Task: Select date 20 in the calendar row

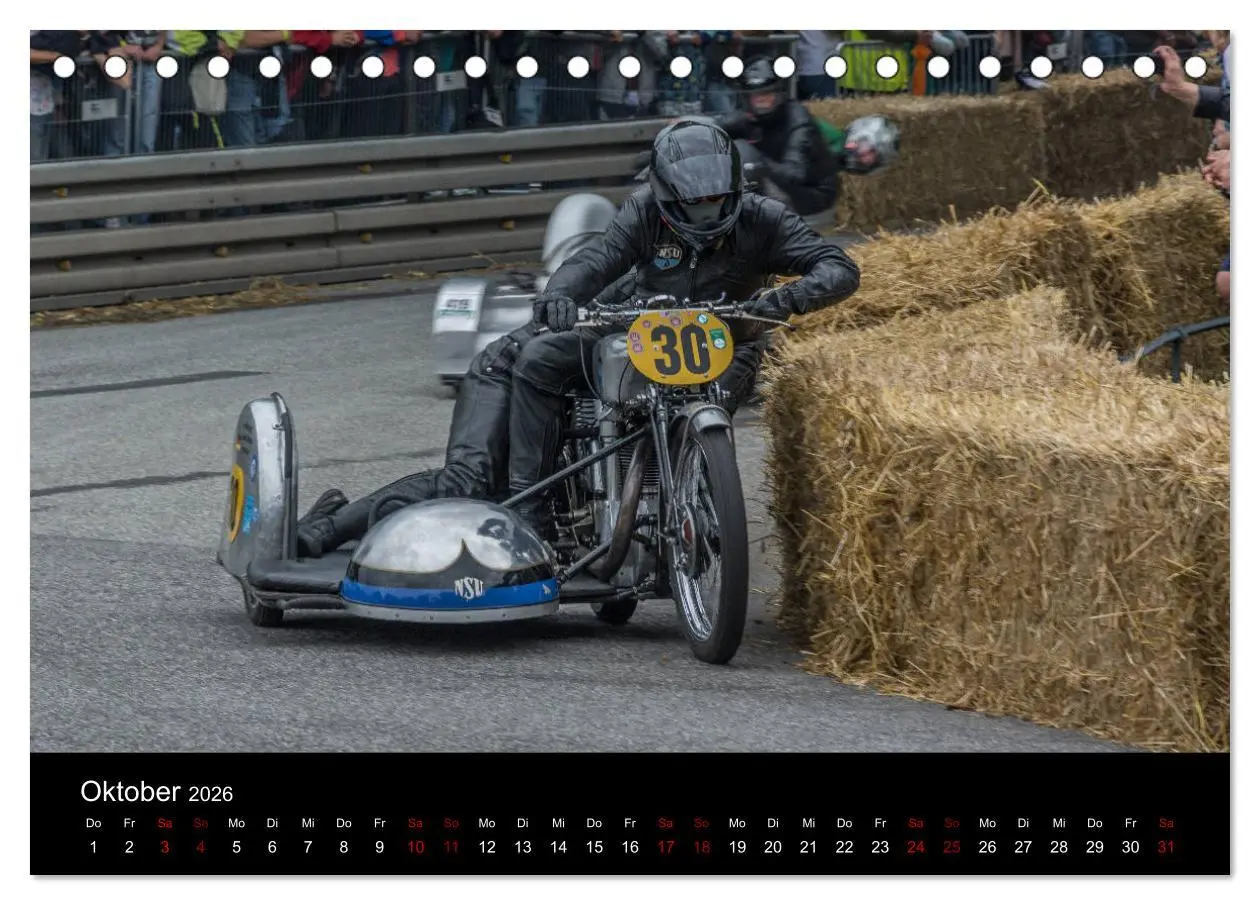Action: 773,847
